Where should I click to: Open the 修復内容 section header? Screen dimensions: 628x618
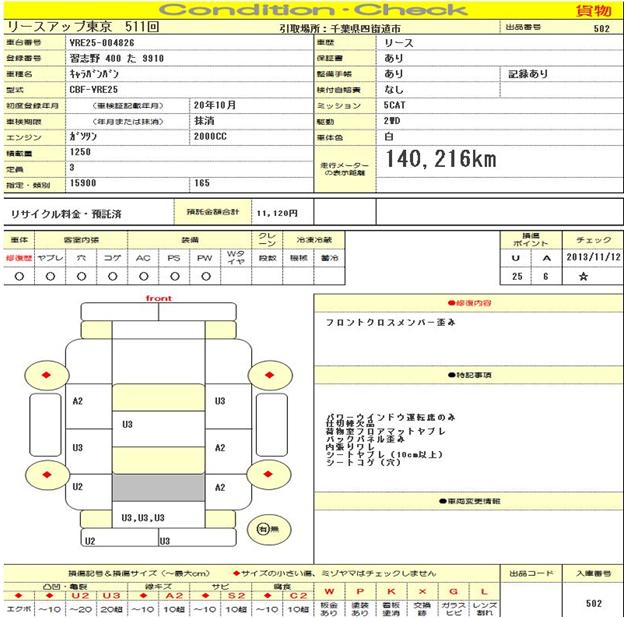(x=466, y=301)
